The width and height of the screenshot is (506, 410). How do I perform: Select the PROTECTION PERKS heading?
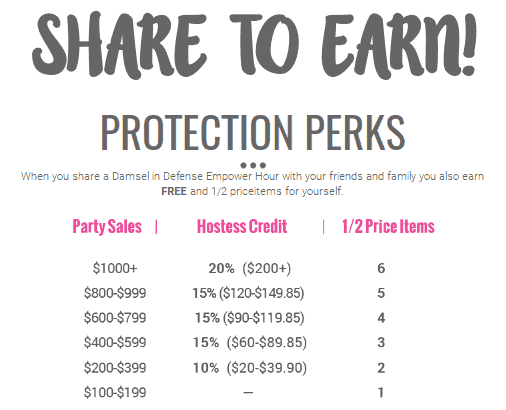click(253, 133)
